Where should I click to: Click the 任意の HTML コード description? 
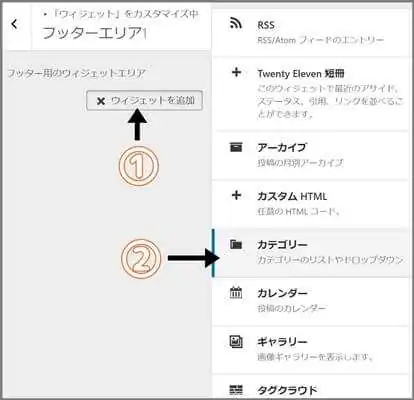(x=299, y=211)
